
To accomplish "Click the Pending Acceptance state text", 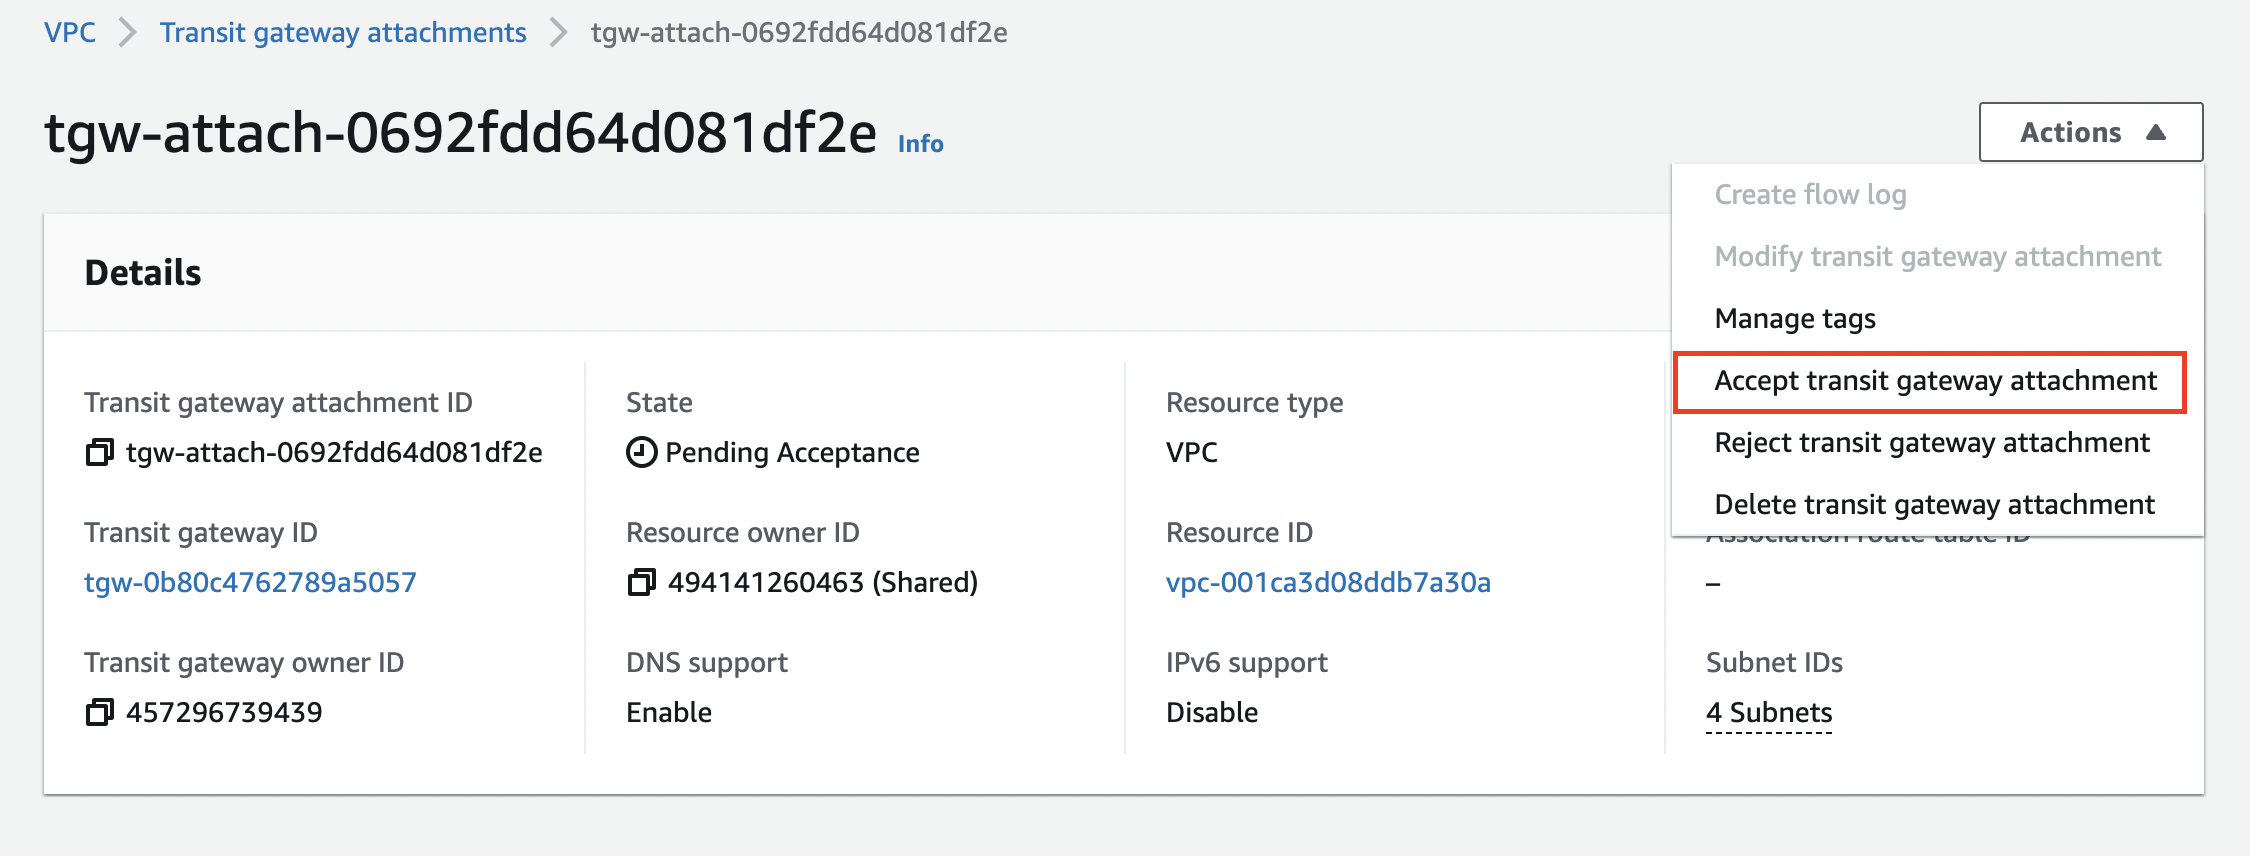I will click(792, 453).
